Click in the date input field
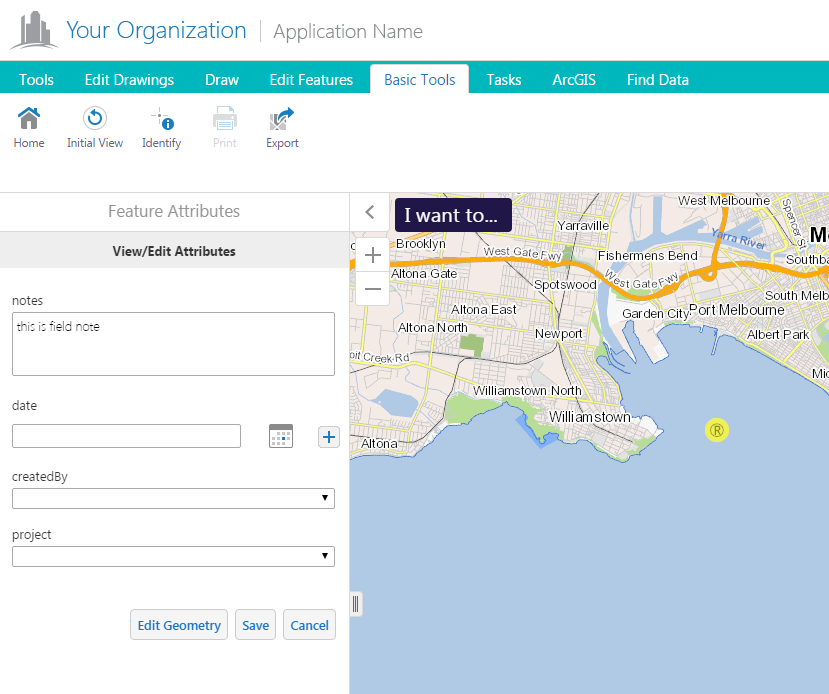The height and width of the screenshot is (694, 829). click(126, 436)
